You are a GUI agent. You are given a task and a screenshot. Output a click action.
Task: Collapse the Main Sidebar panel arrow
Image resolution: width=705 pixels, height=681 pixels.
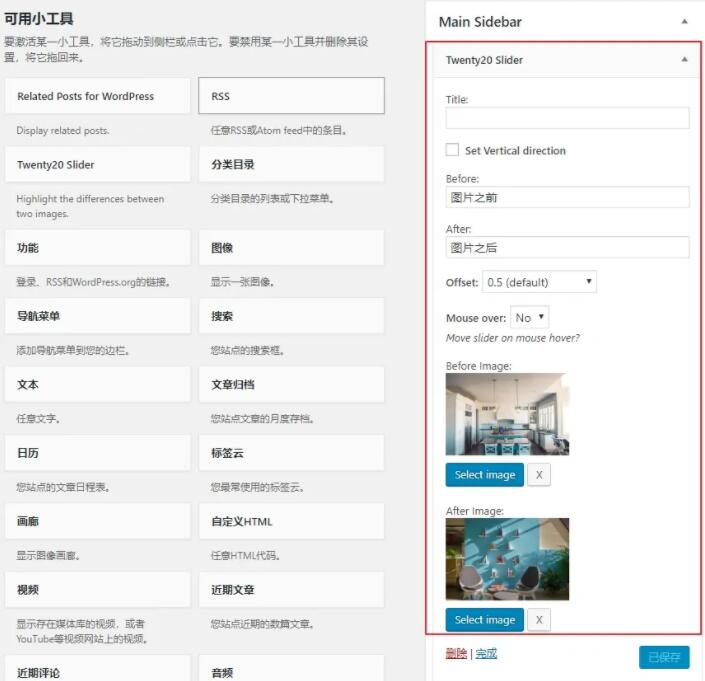pos(684,21)
